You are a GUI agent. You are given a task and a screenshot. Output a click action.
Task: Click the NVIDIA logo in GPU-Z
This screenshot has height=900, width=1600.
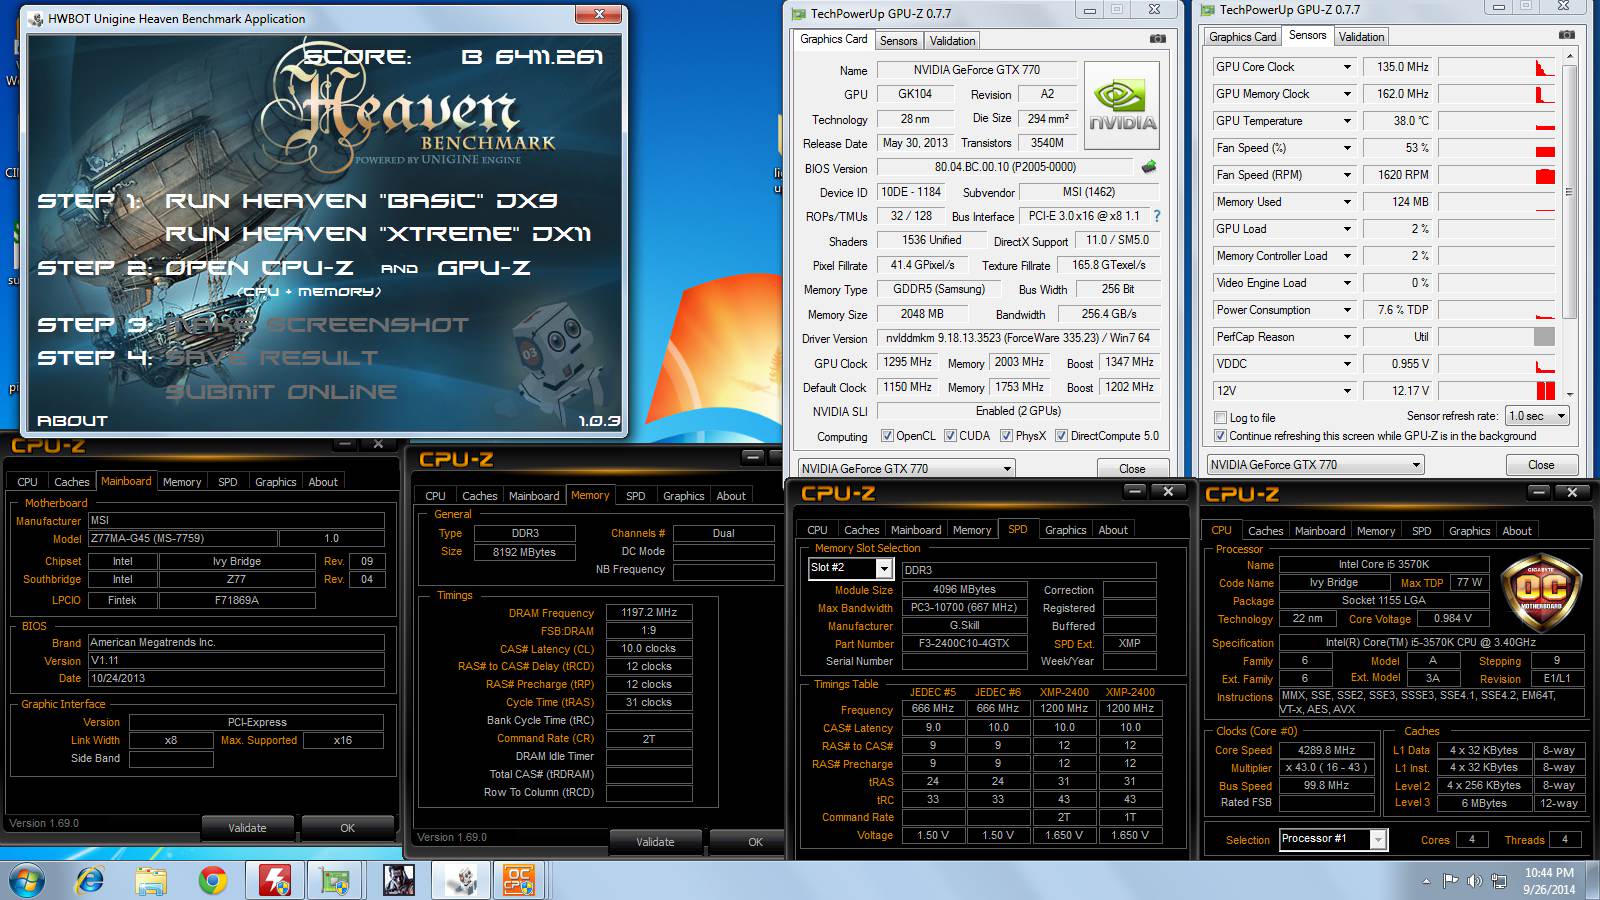coord(1122,106)
